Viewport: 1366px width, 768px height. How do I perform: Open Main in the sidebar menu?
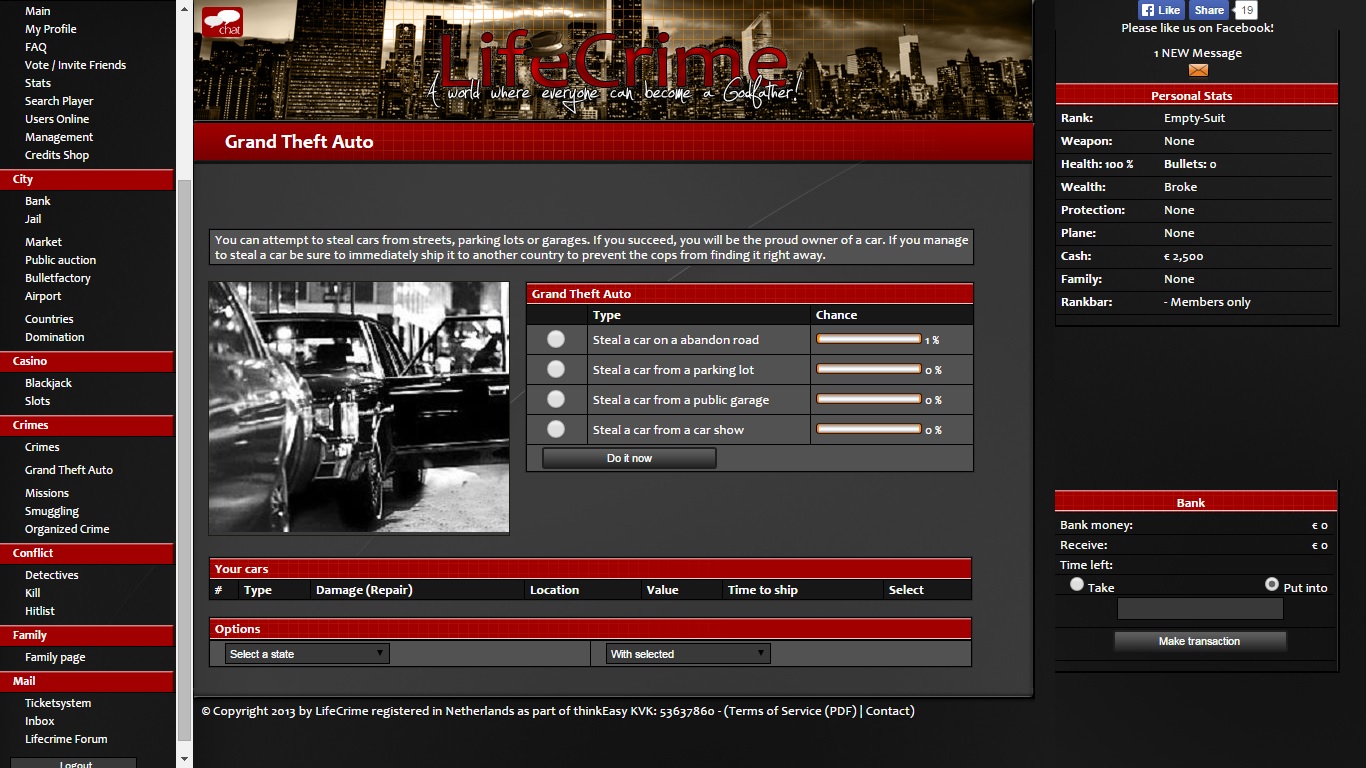pos(38,11)
